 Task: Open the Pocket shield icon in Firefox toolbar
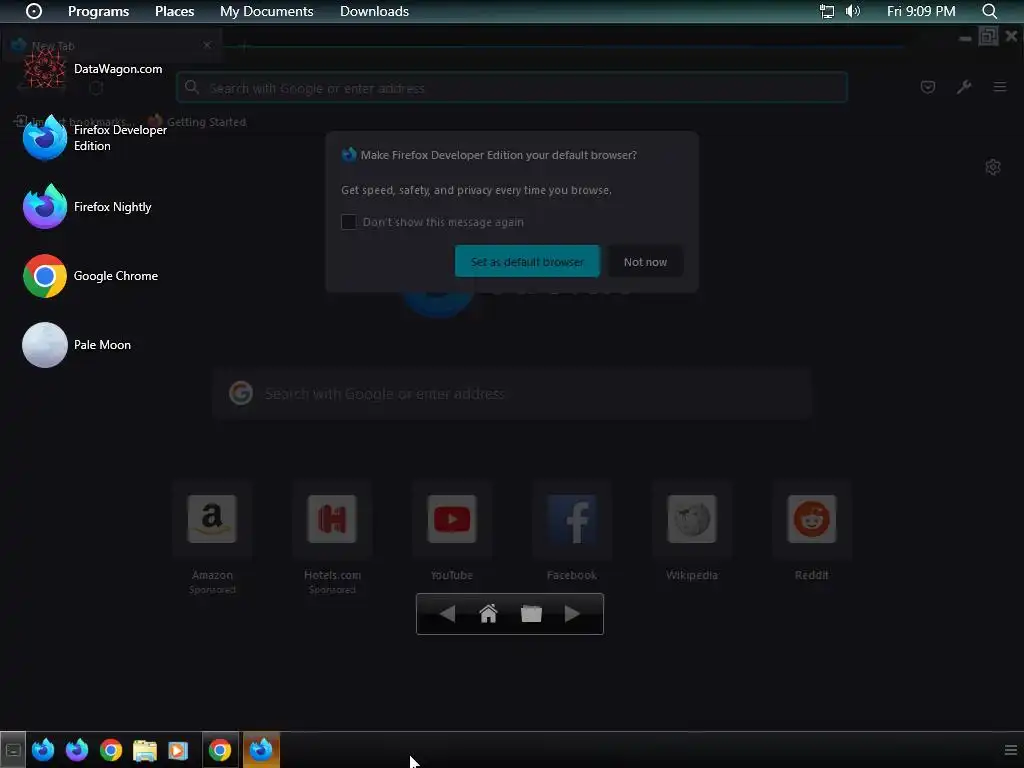(x=927, y=87)
